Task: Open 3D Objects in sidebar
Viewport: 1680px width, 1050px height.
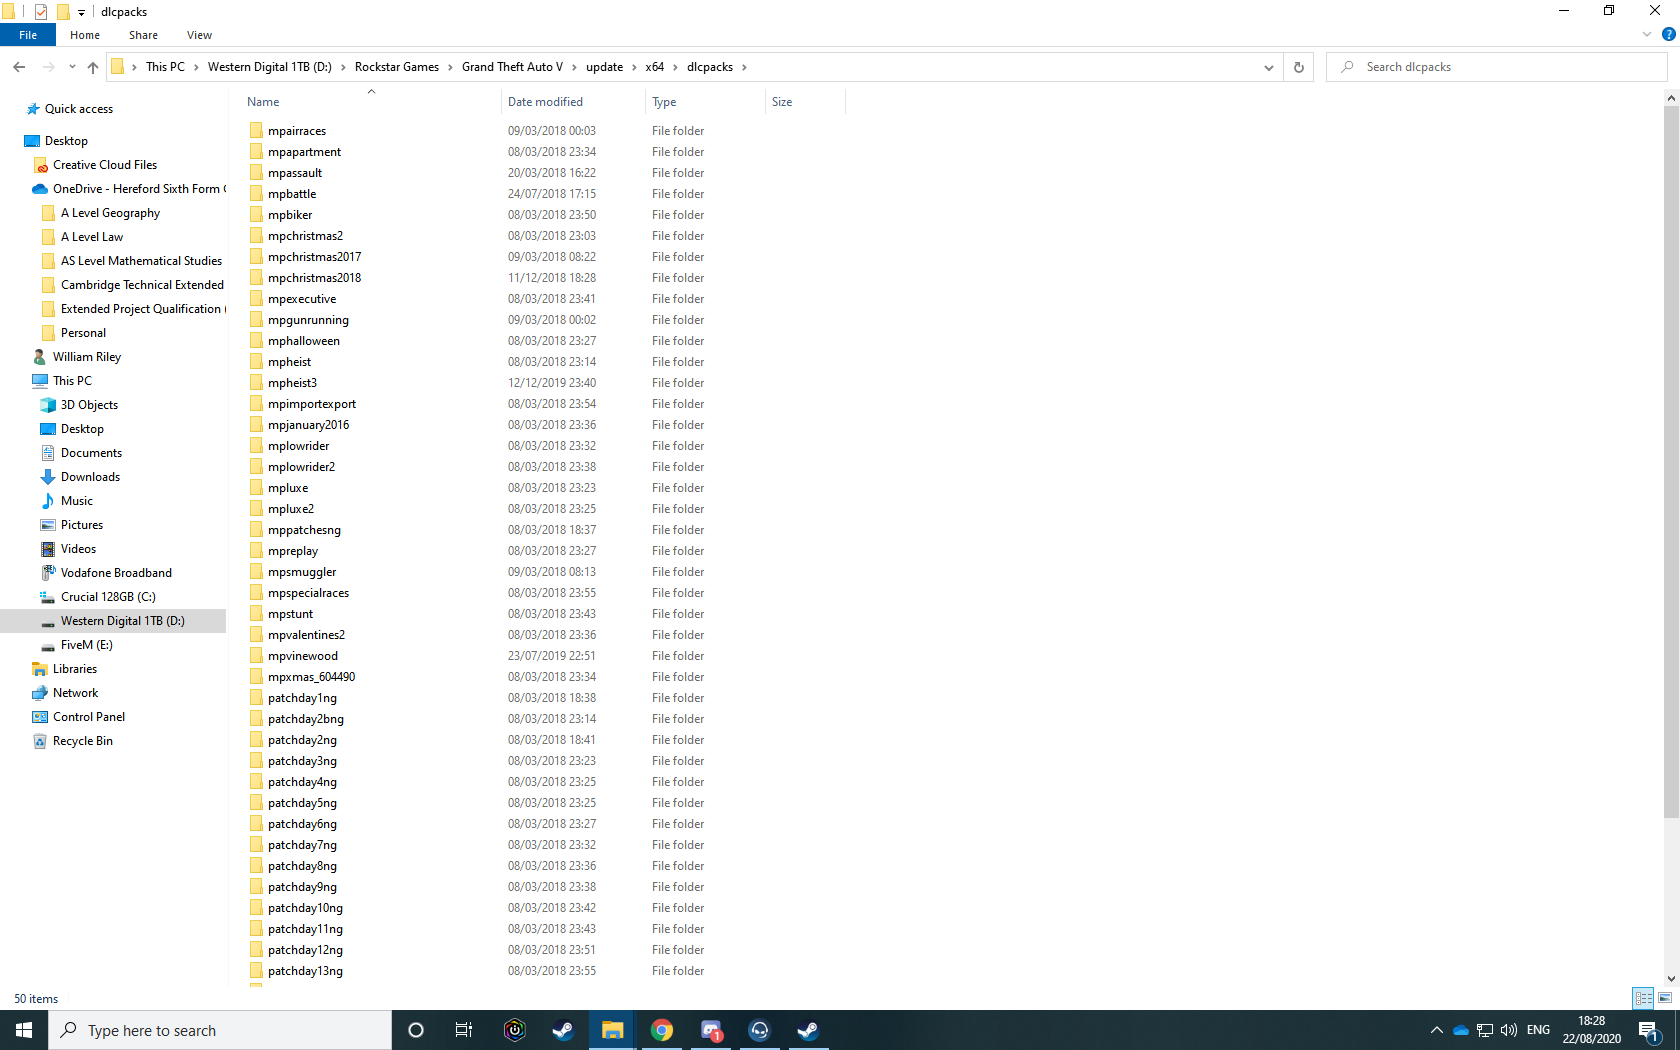Action: [89, 405]
